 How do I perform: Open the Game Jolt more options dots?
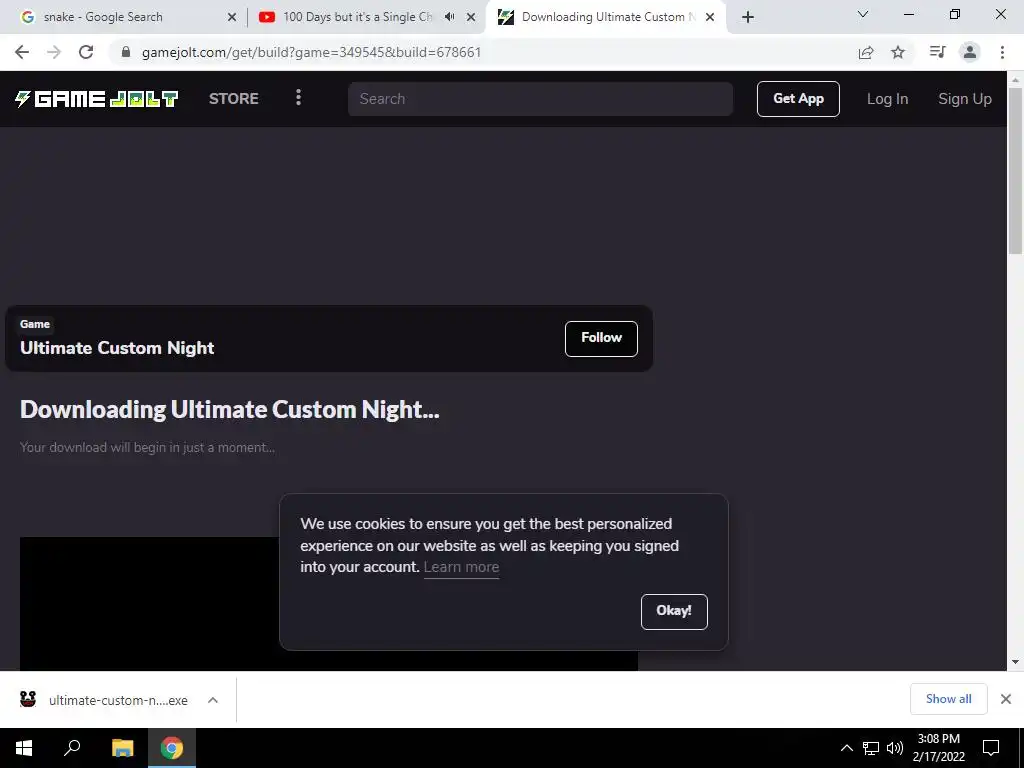(298, 98)
